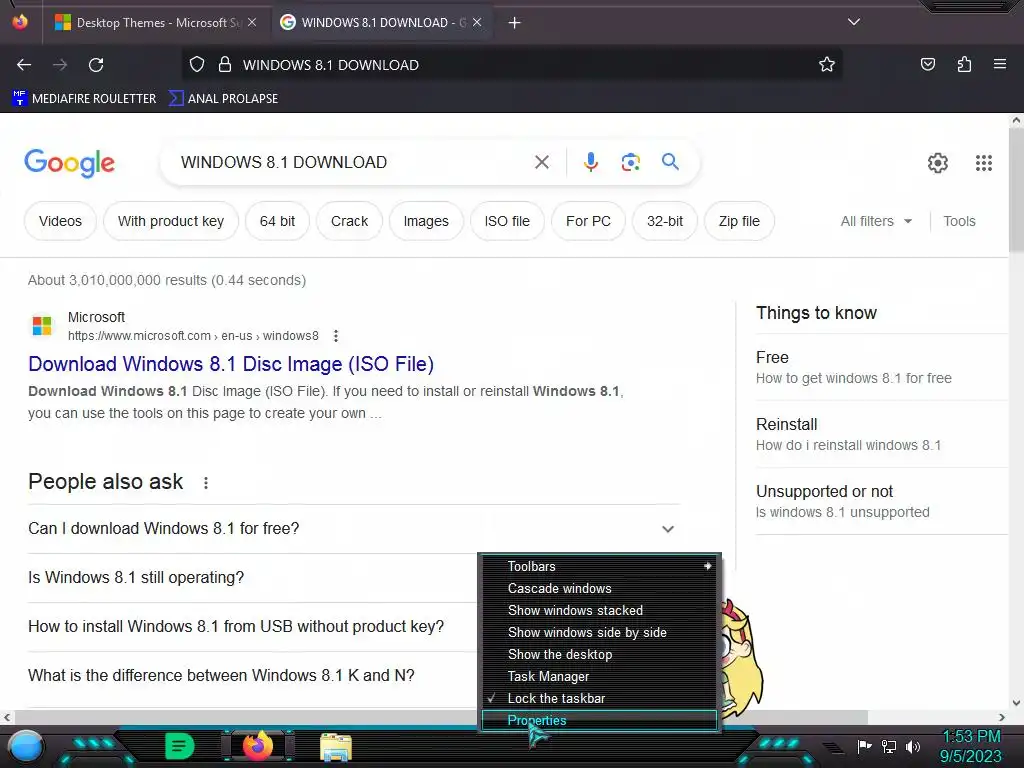
Task: Focus the browser address bar
Action: click(513, 65)
